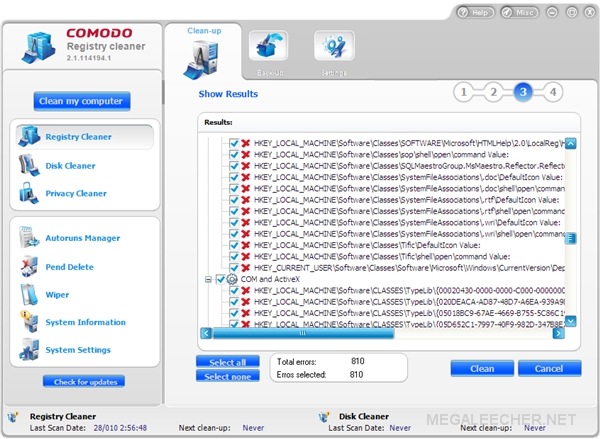Click the Clean my computer button
This screenshot has width=600, height=439.
tap(82, 101)
